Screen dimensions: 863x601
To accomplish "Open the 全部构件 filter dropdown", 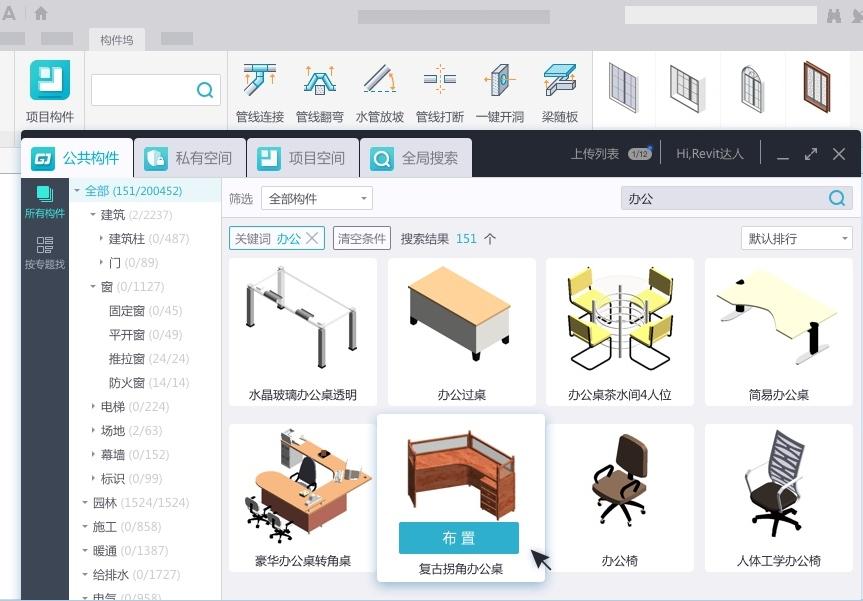I will click(317, 199).
